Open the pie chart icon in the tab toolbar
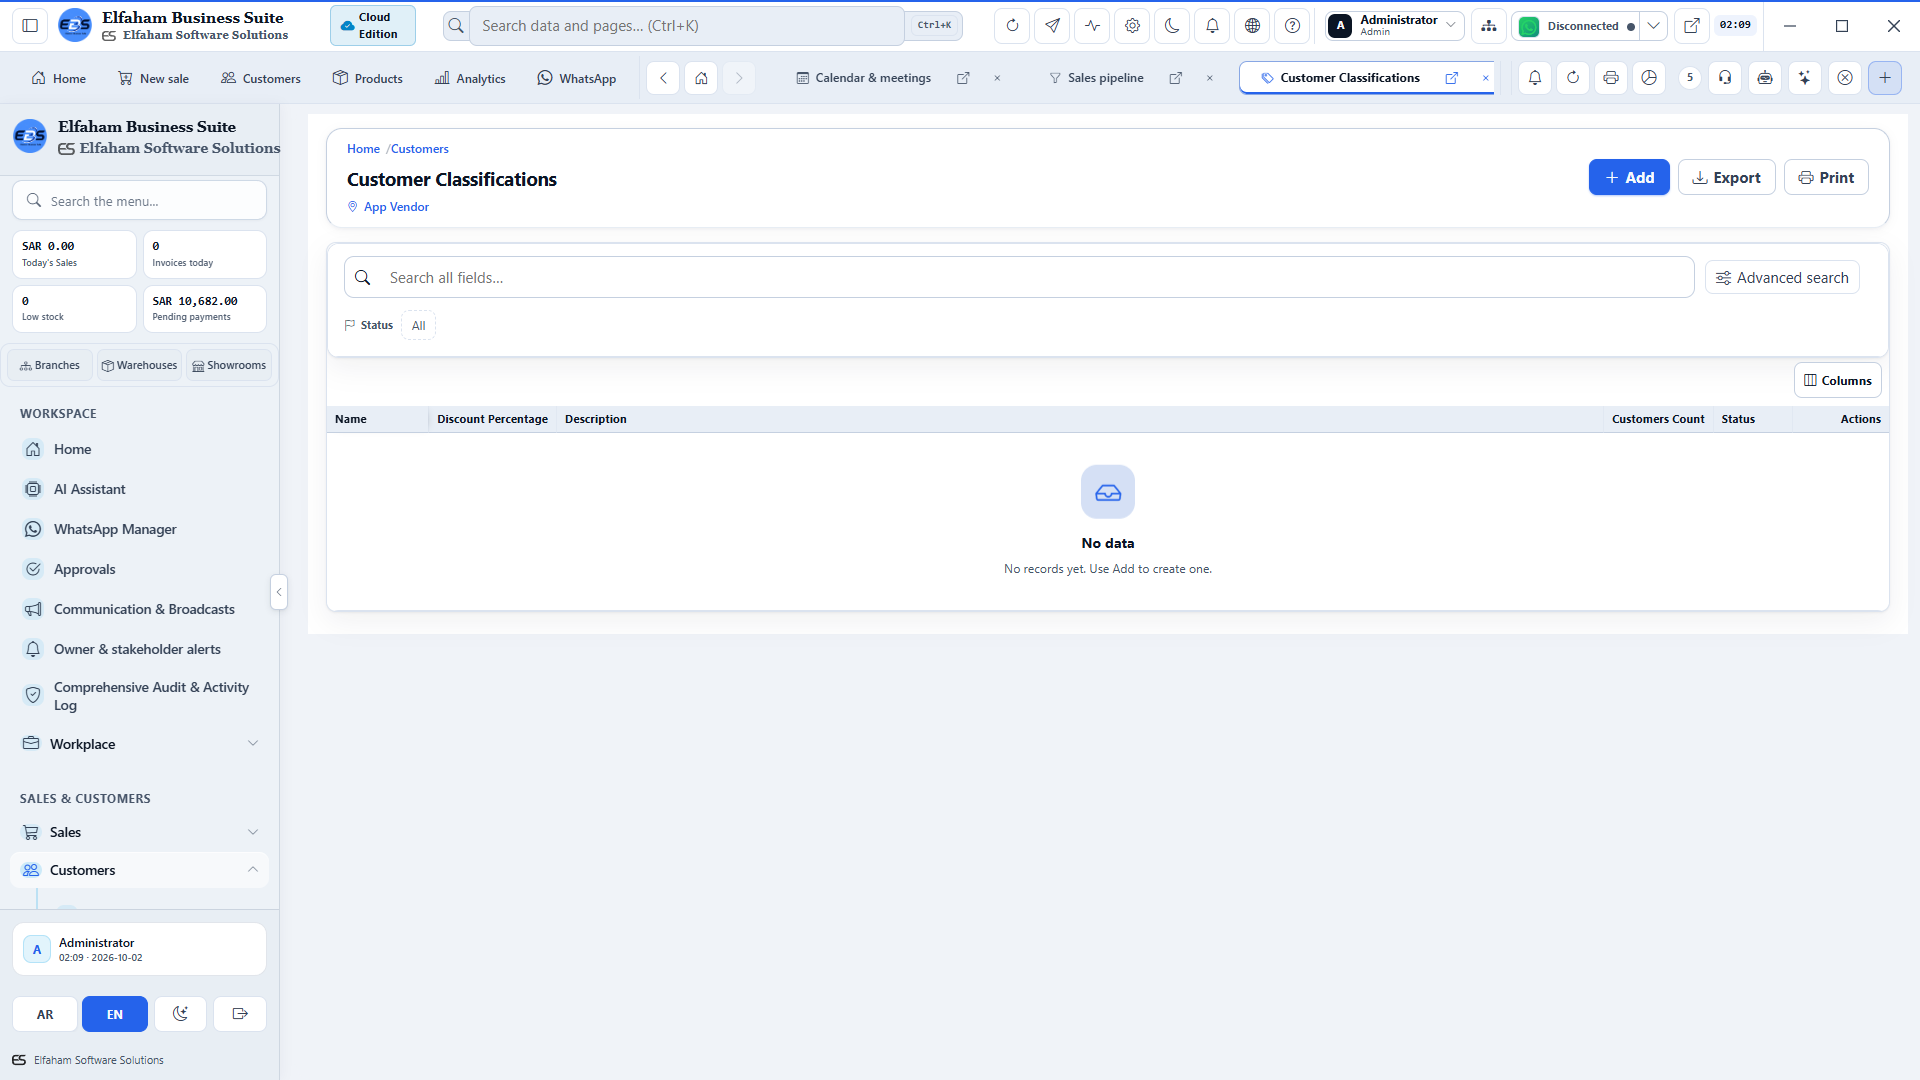Viewport: 1920px width, 1080px height. [1649, 78]
